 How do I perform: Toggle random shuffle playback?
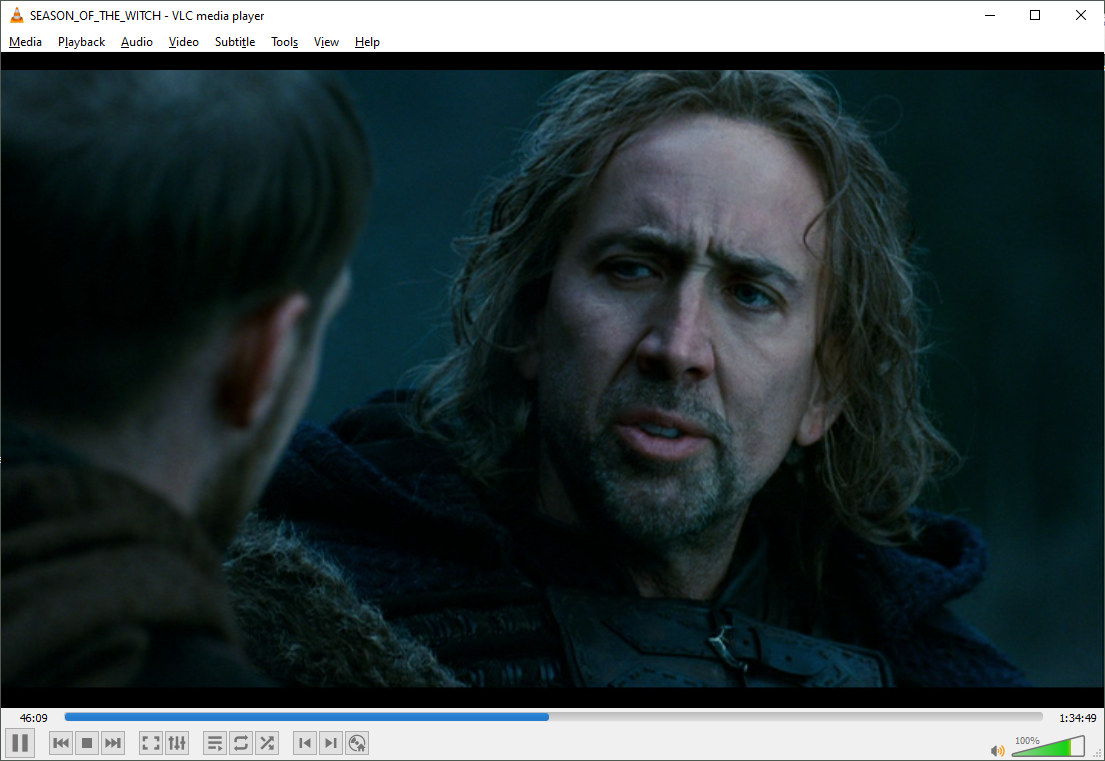267,743
